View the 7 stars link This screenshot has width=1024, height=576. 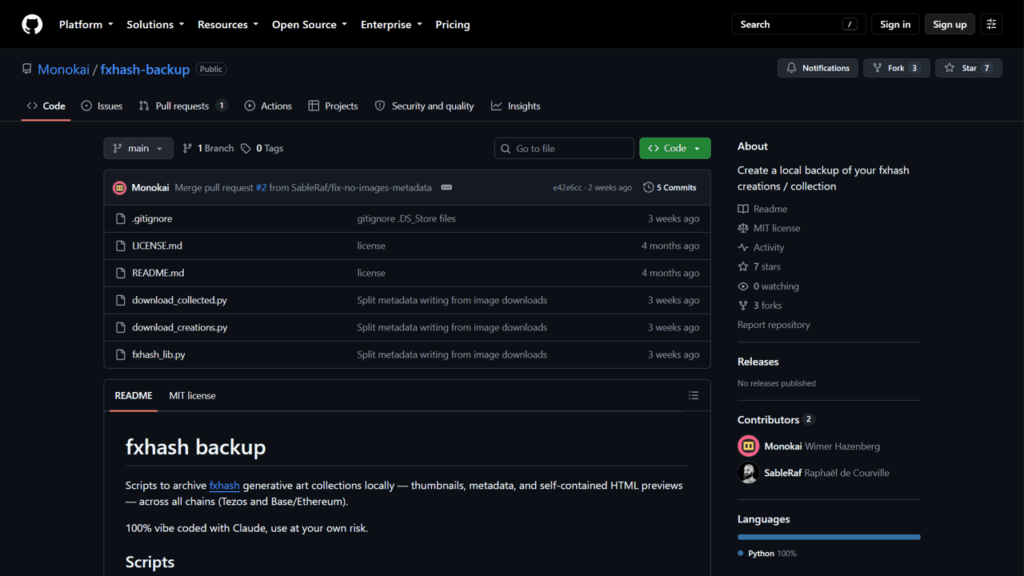tap(759, 267)
